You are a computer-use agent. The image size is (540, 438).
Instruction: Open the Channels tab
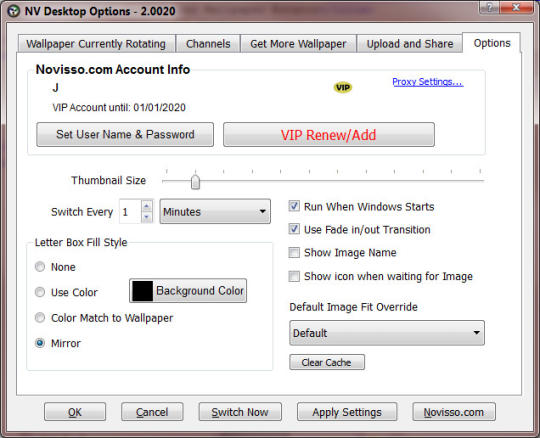pyautogui.click(x=208, y=44)
